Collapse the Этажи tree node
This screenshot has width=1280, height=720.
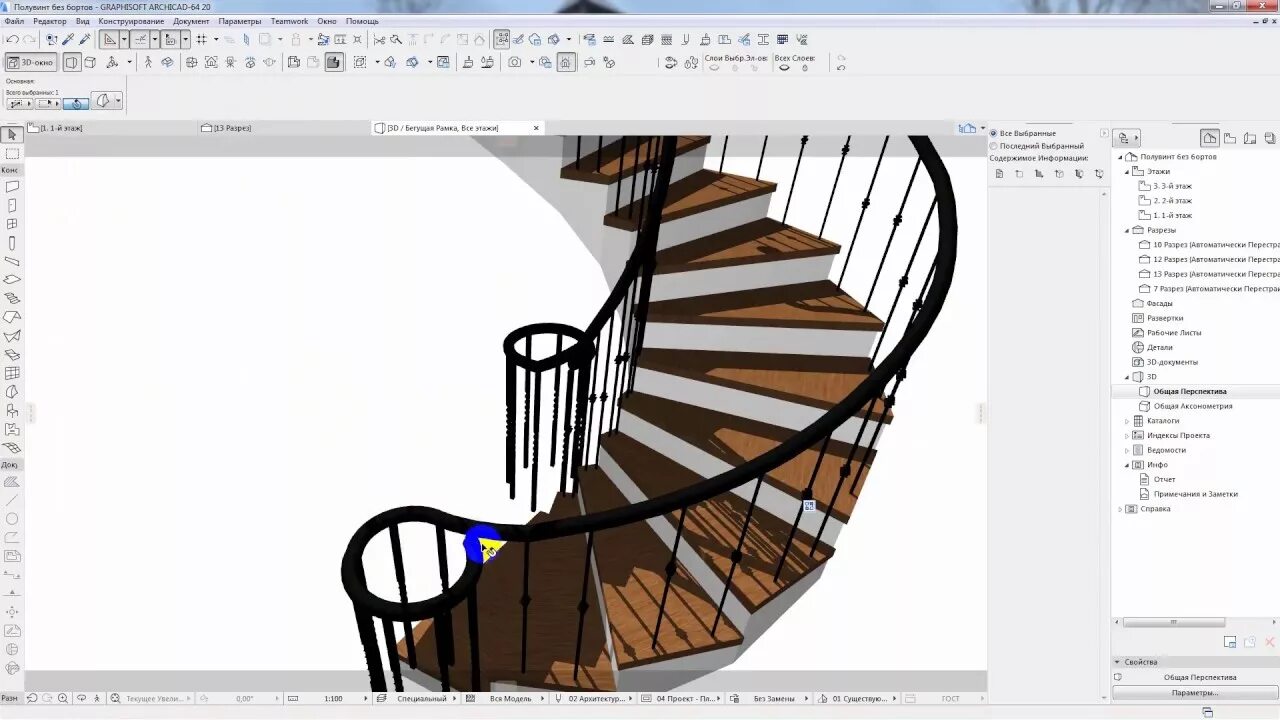(1126, 171)
